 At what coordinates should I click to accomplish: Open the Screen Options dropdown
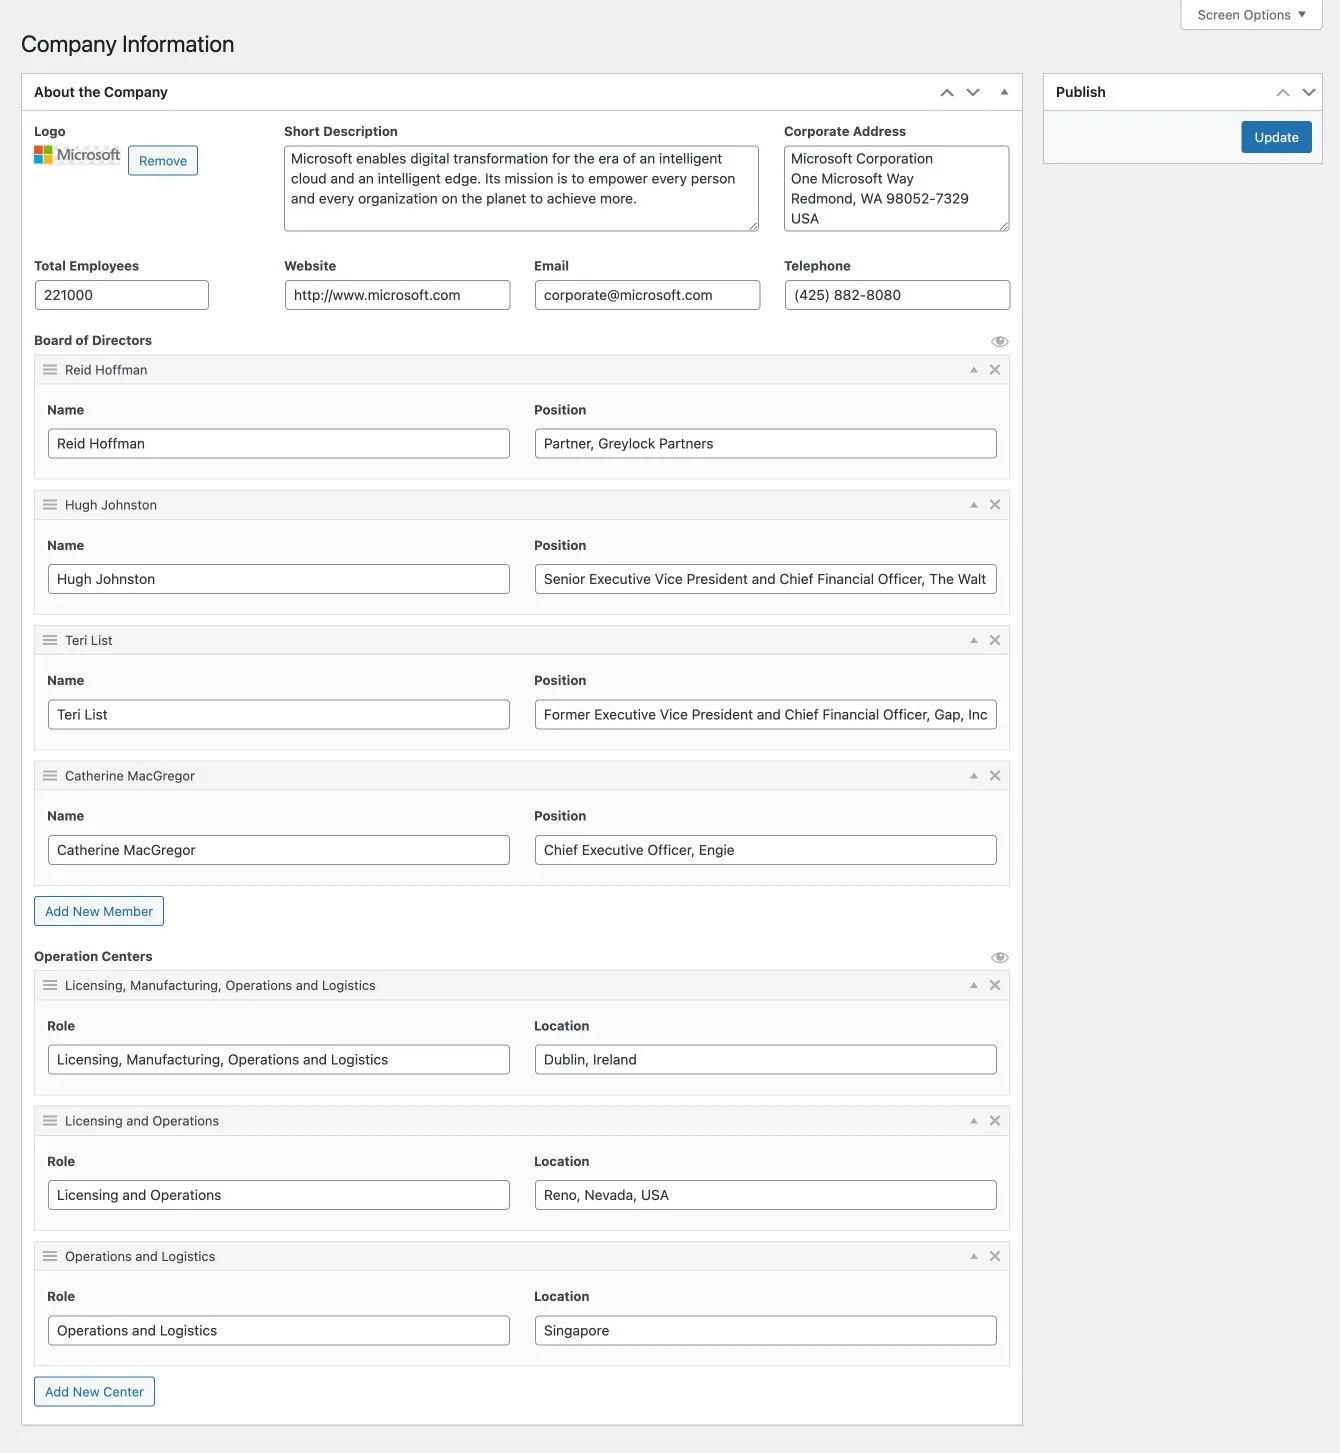1252,15
